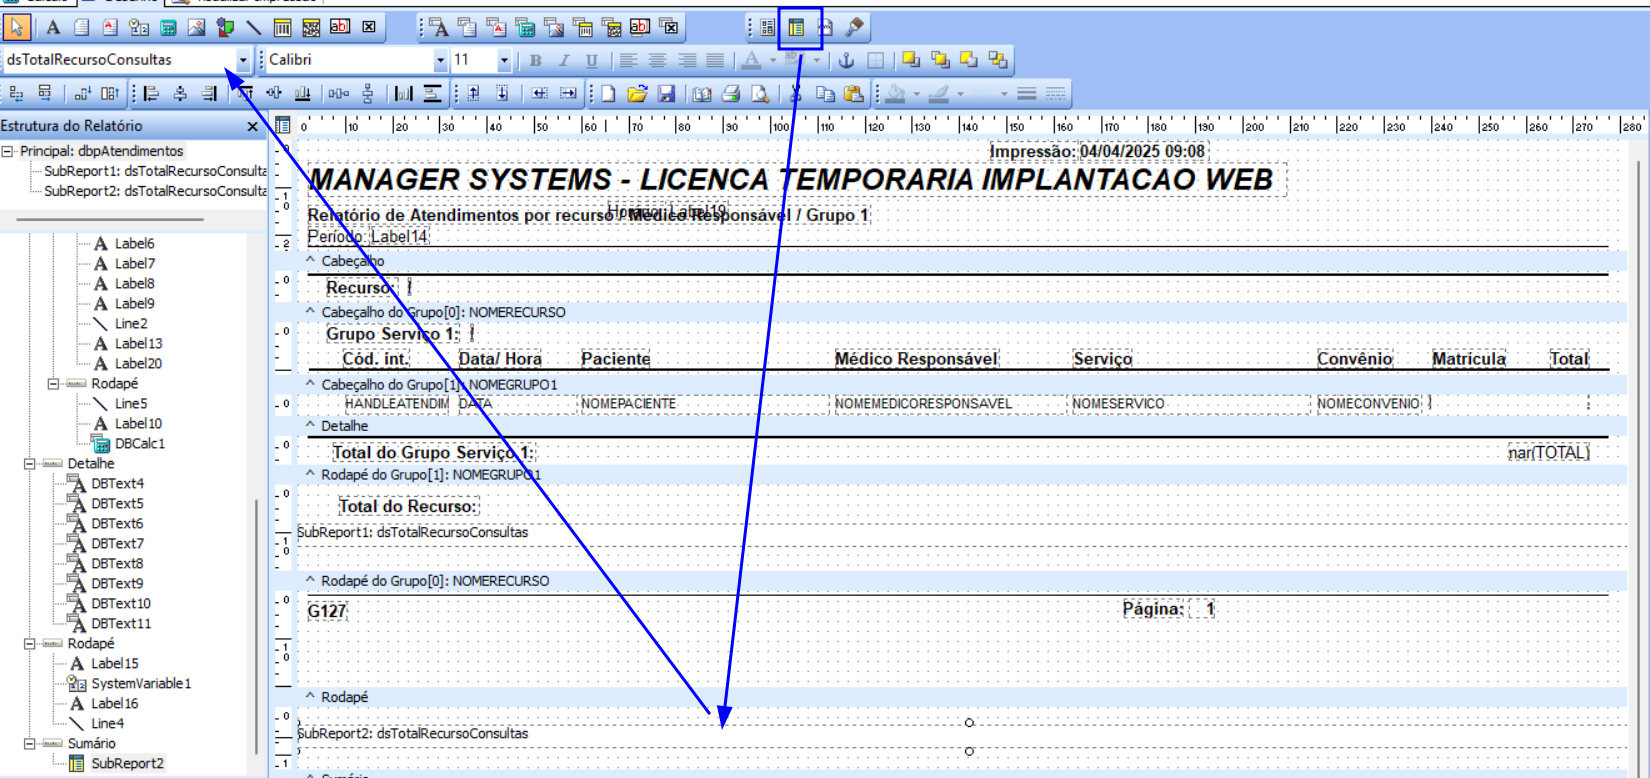Select the RichText component tool
Image resolution: width=1650 pixels, height=778 pixels.
coord(110,27)
